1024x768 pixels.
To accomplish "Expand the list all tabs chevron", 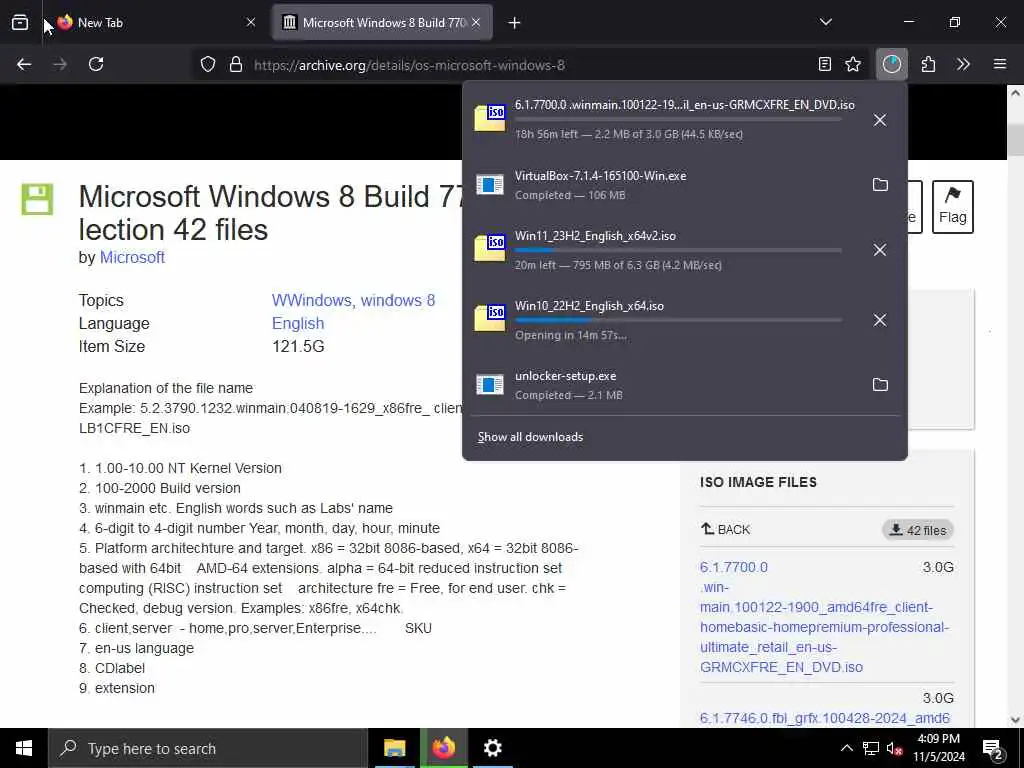I will [x=826, y=22].
